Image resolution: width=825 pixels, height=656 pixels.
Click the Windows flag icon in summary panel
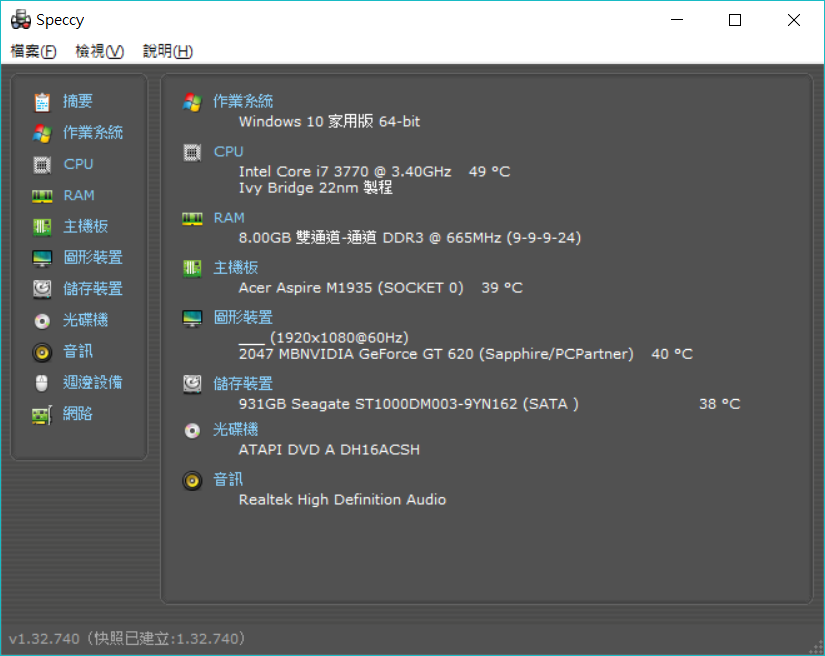click(x=192, y=102)
